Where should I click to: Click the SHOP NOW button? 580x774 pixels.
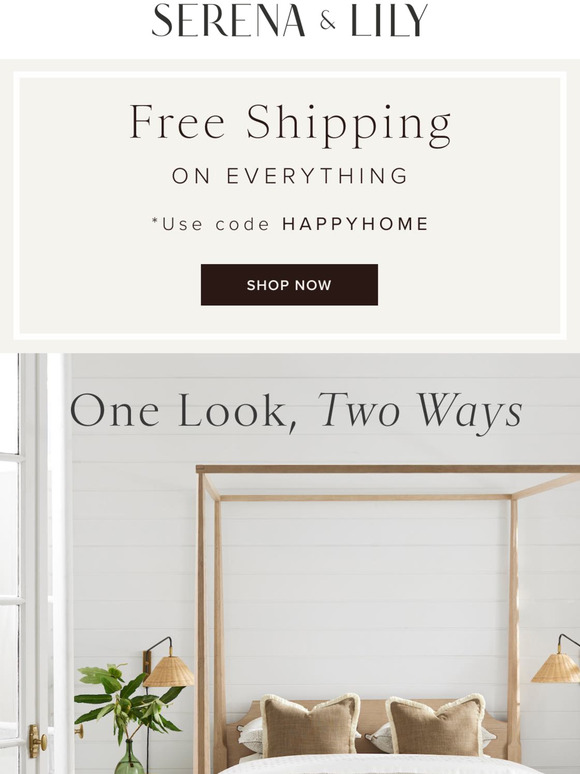[289, 285]
